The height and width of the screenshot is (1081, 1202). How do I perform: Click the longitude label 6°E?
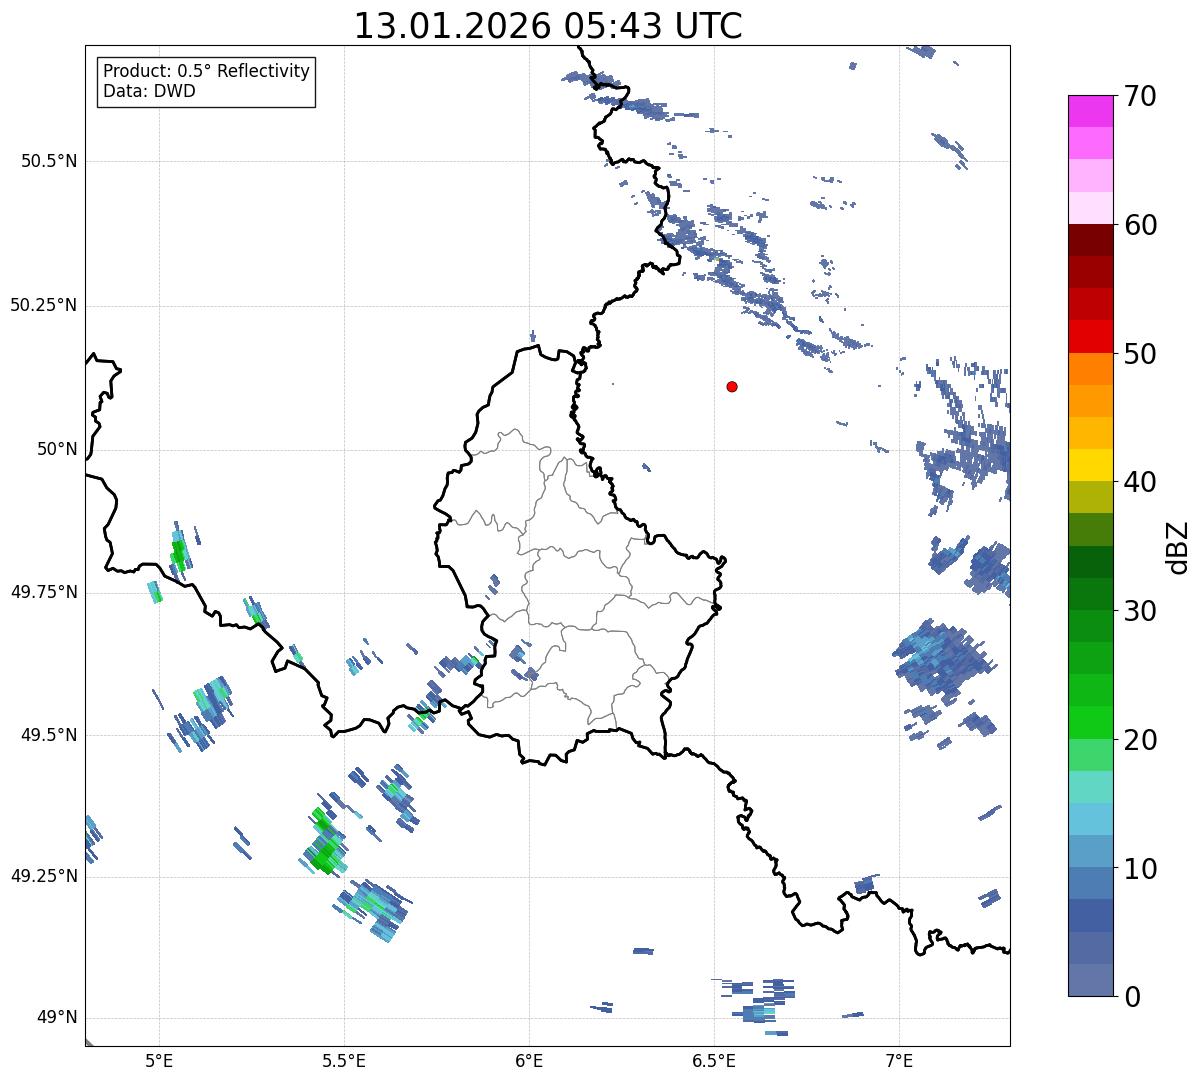(529, 1060)
